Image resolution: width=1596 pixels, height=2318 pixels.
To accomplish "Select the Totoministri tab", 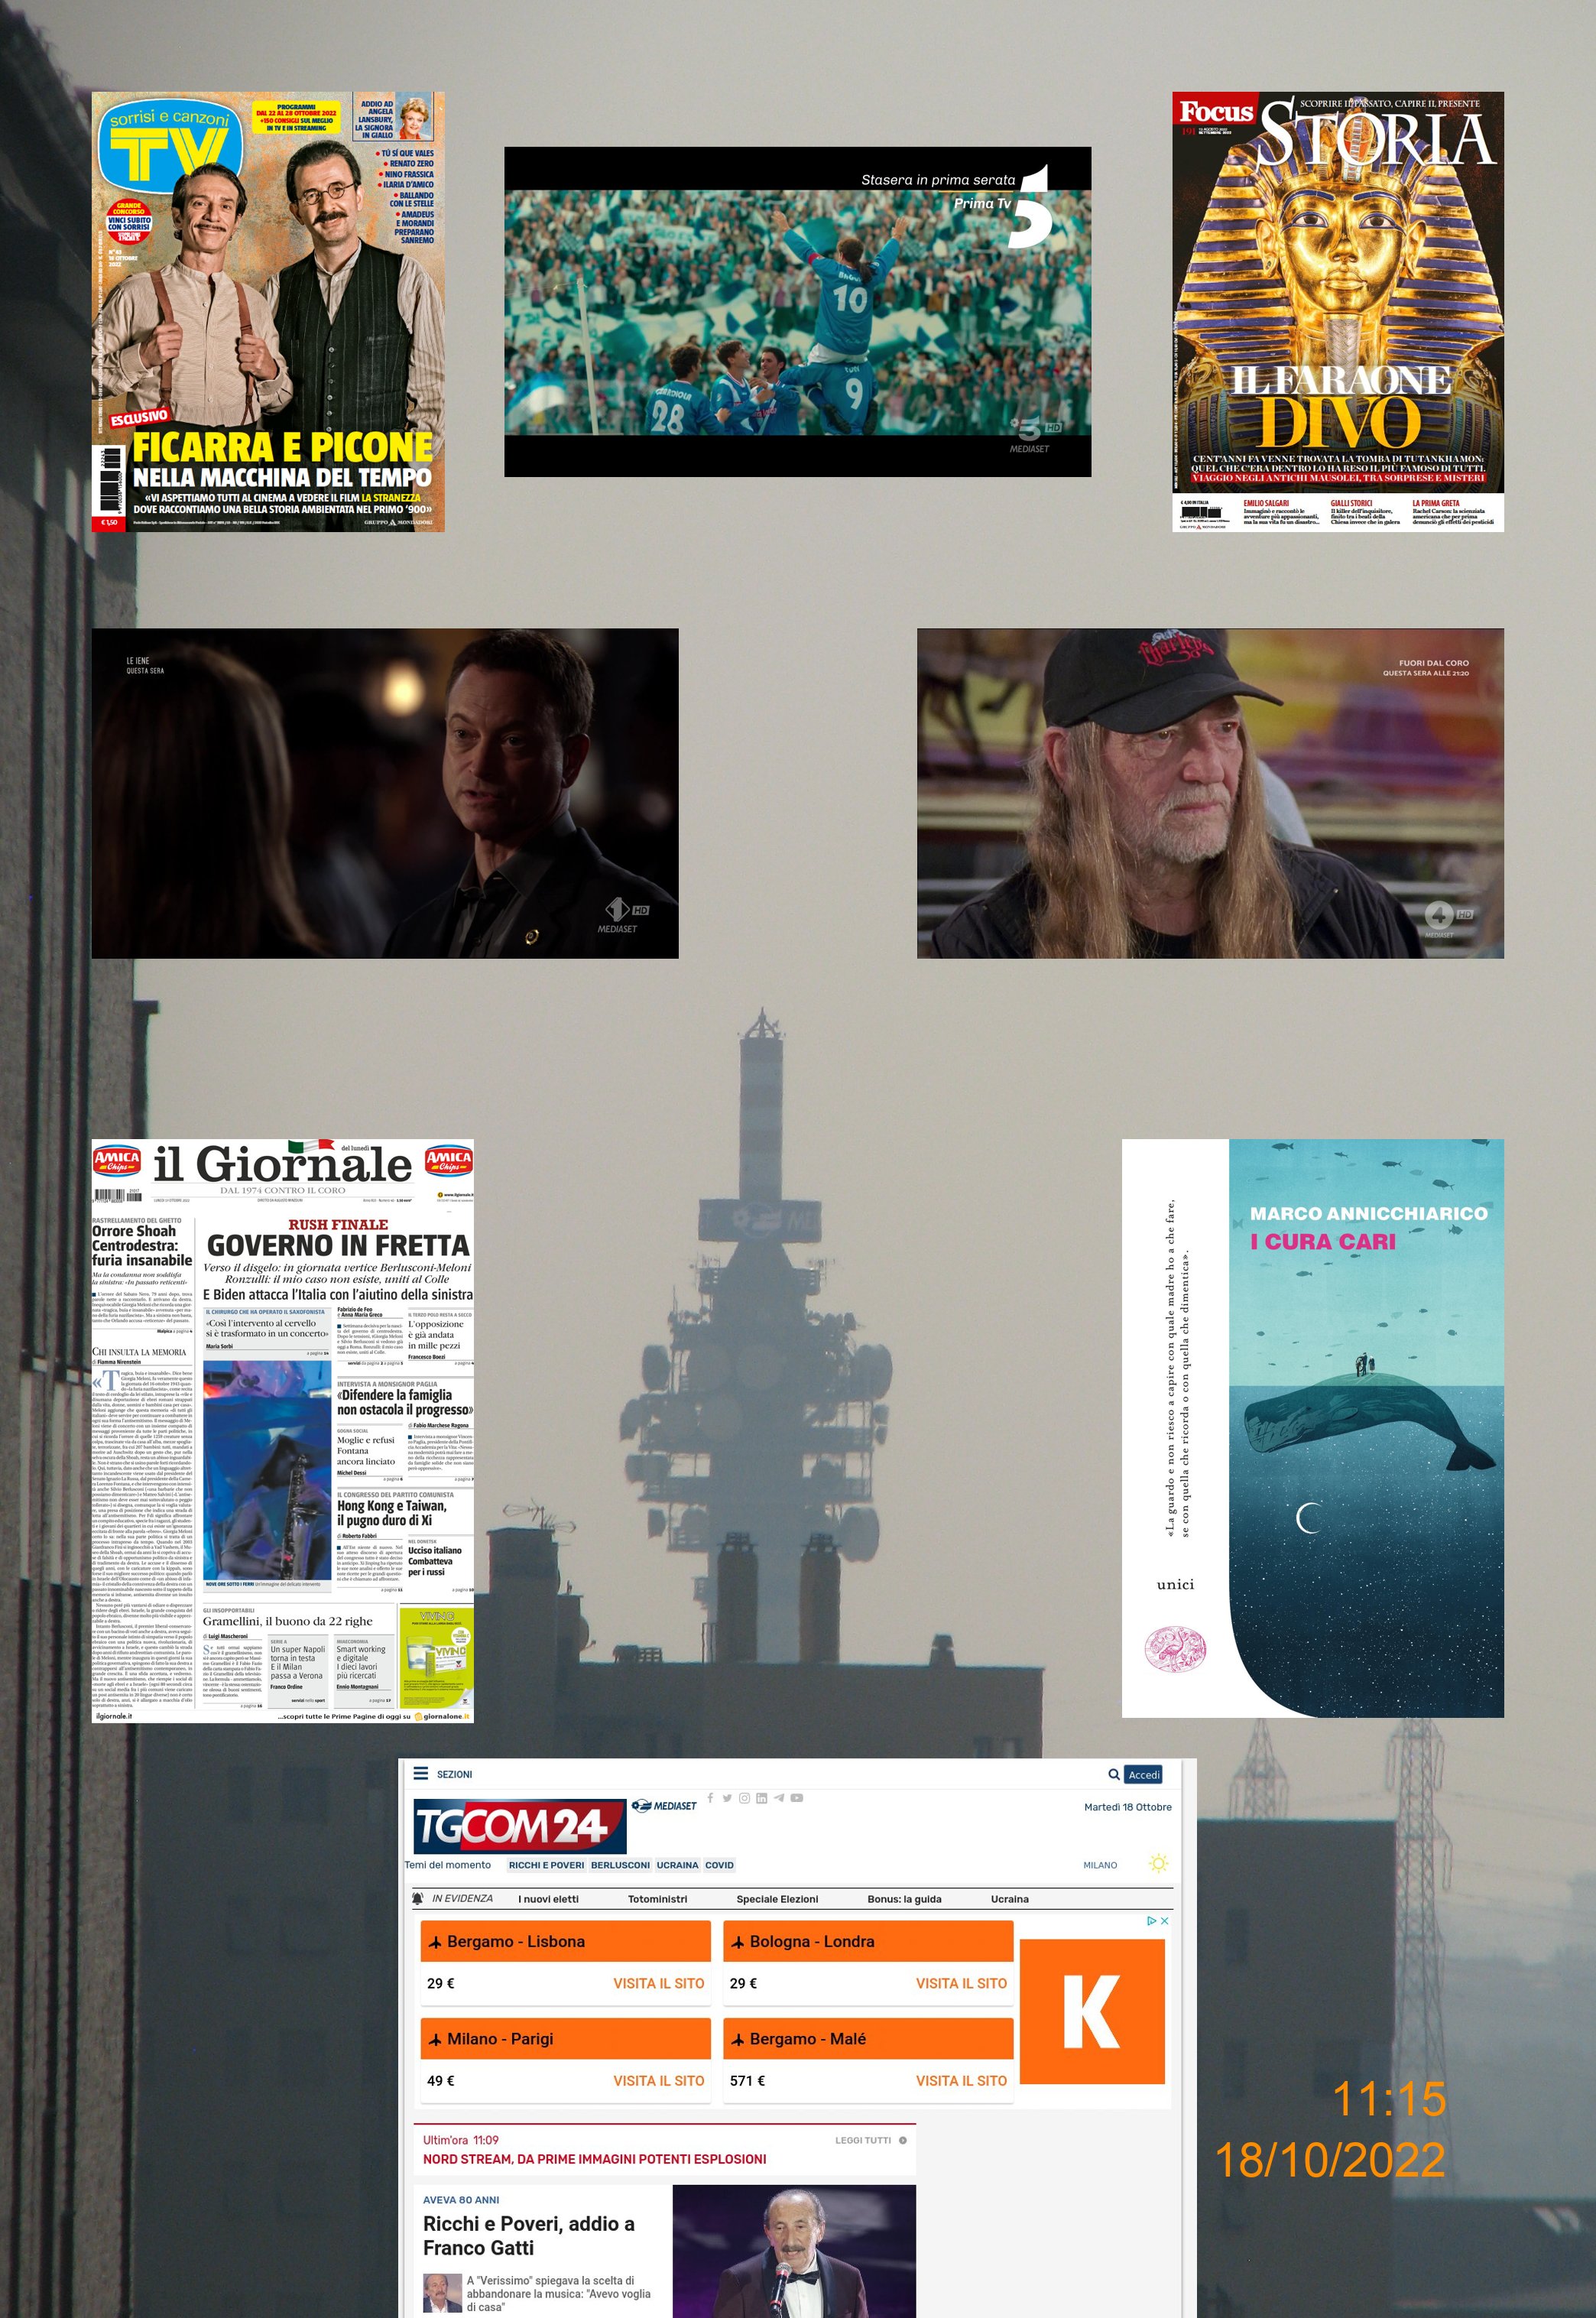I will pos(657,1899).
